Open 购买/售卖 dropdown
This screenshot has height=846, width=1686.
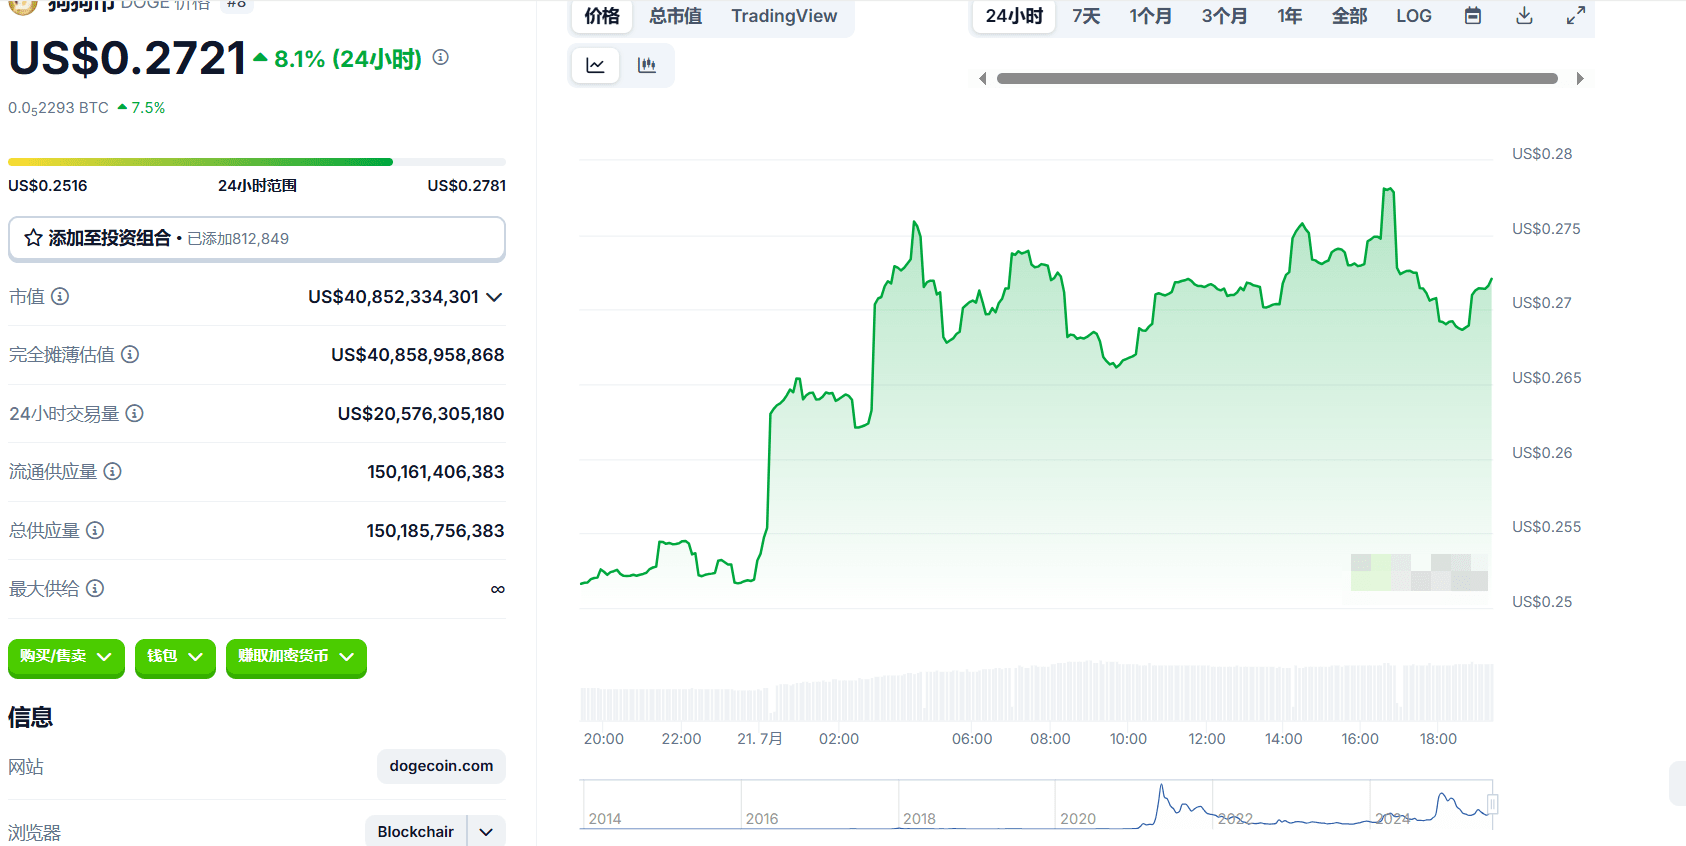[x=66, y=657]
